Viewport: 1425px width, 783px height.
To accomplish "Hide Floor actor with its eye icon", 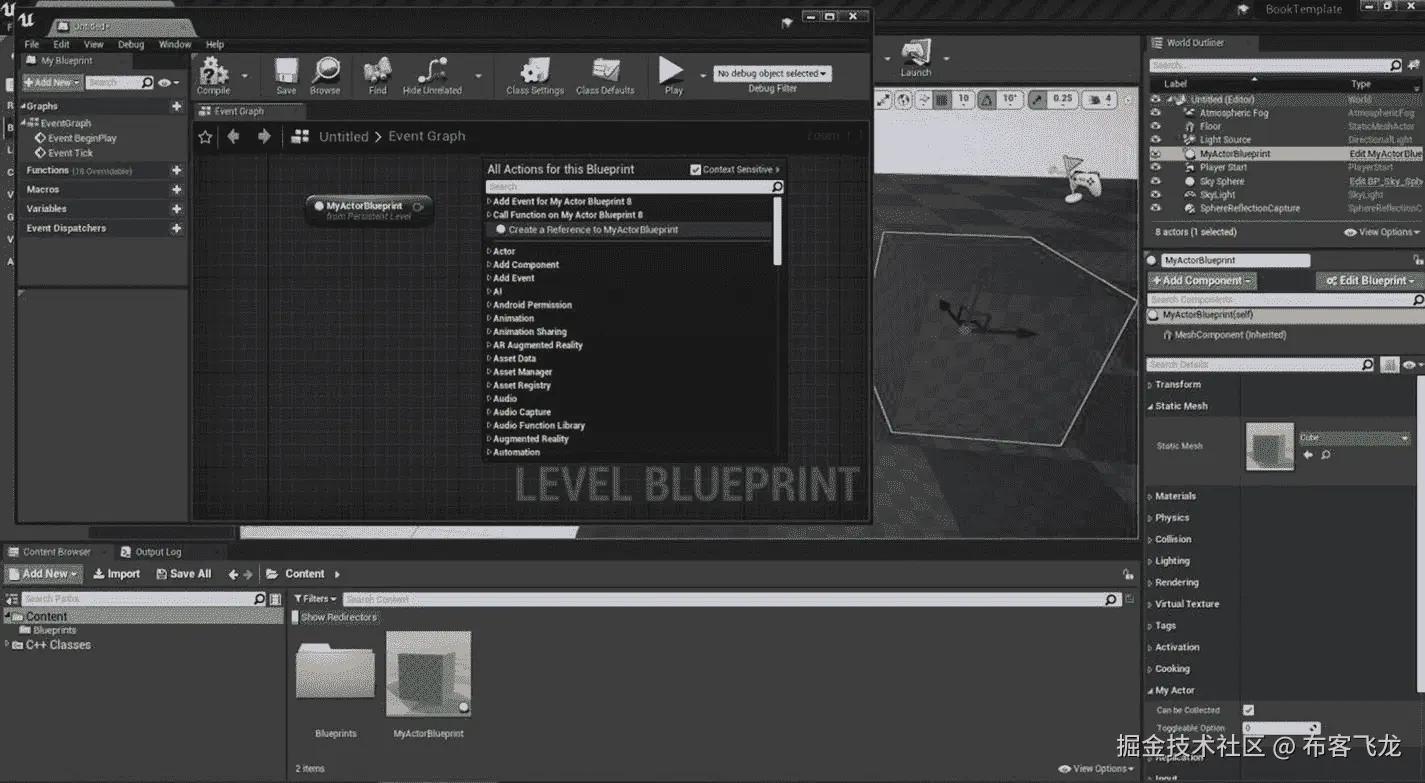I will pyautogui.click(x=1156, y=127).
